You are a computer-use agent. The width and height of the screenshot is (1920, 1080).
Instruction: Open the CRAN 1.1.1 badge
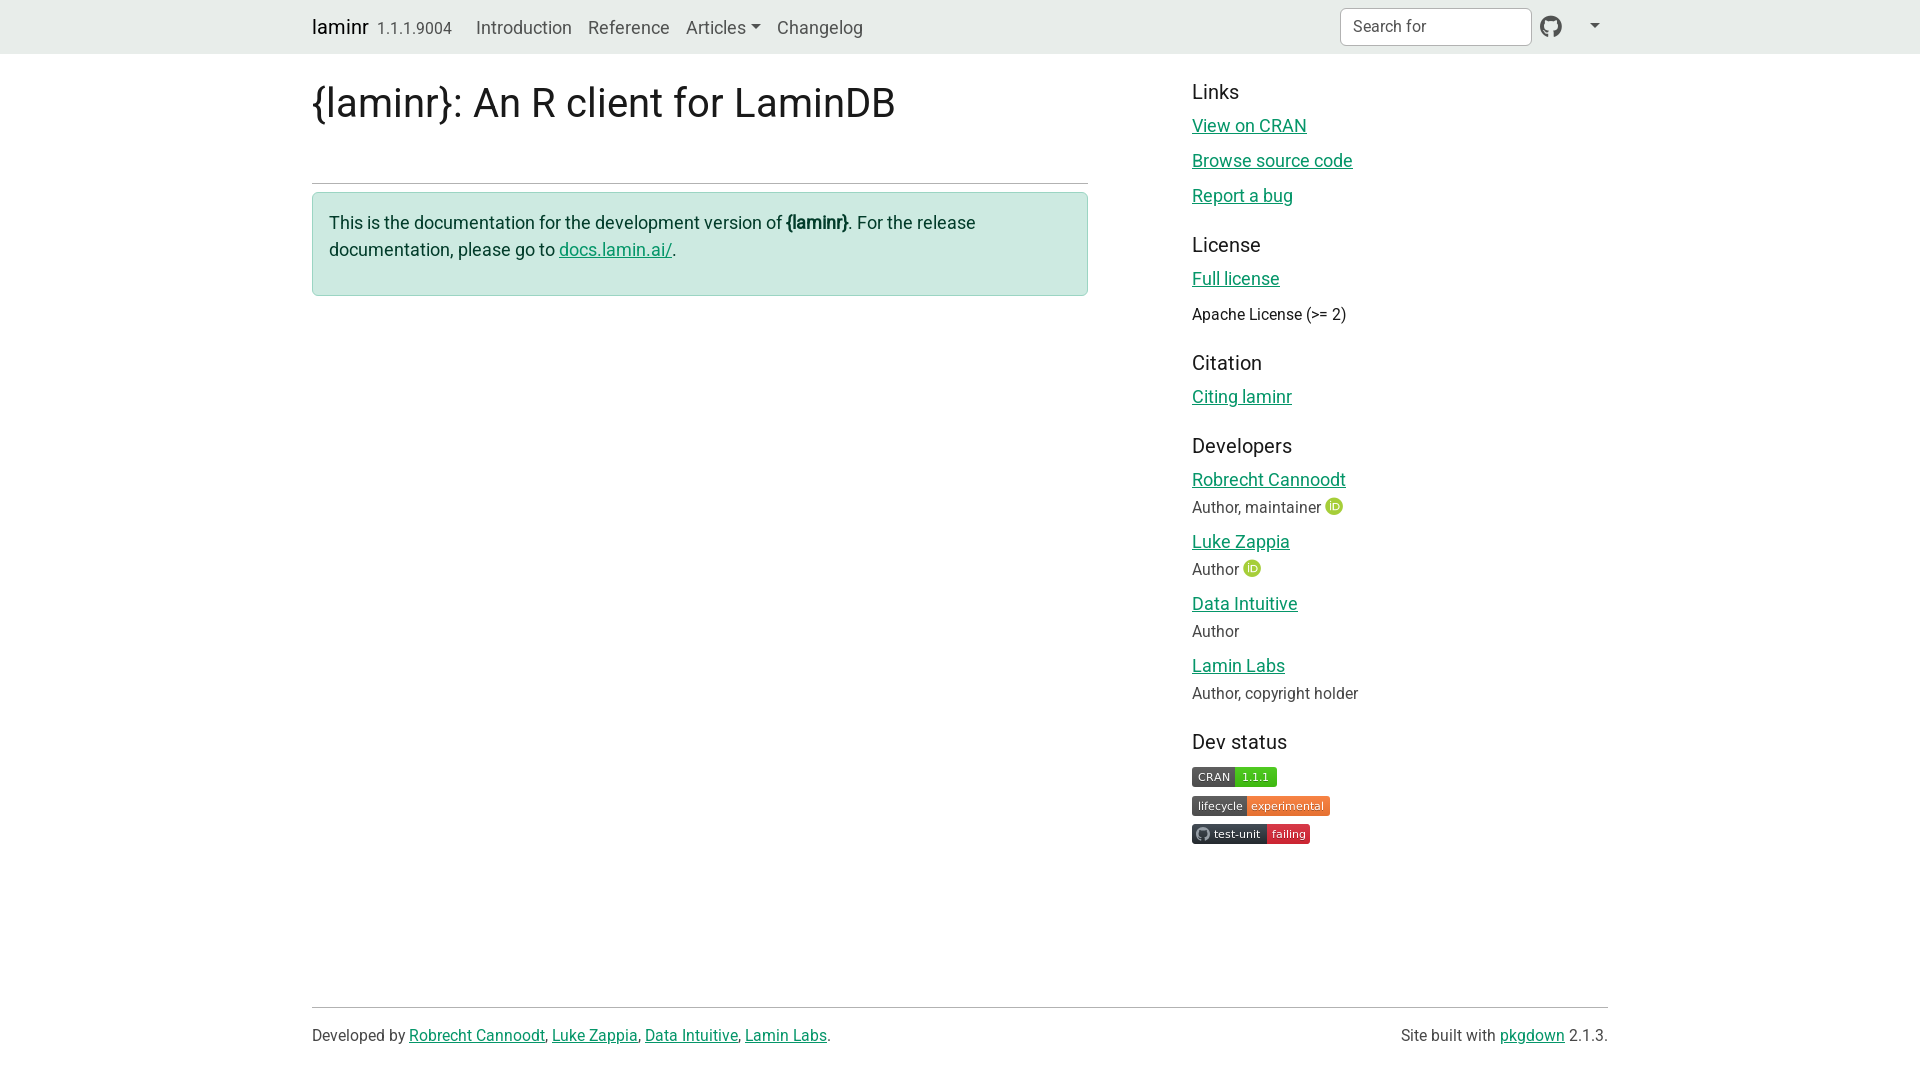(x=1234, y=777)
